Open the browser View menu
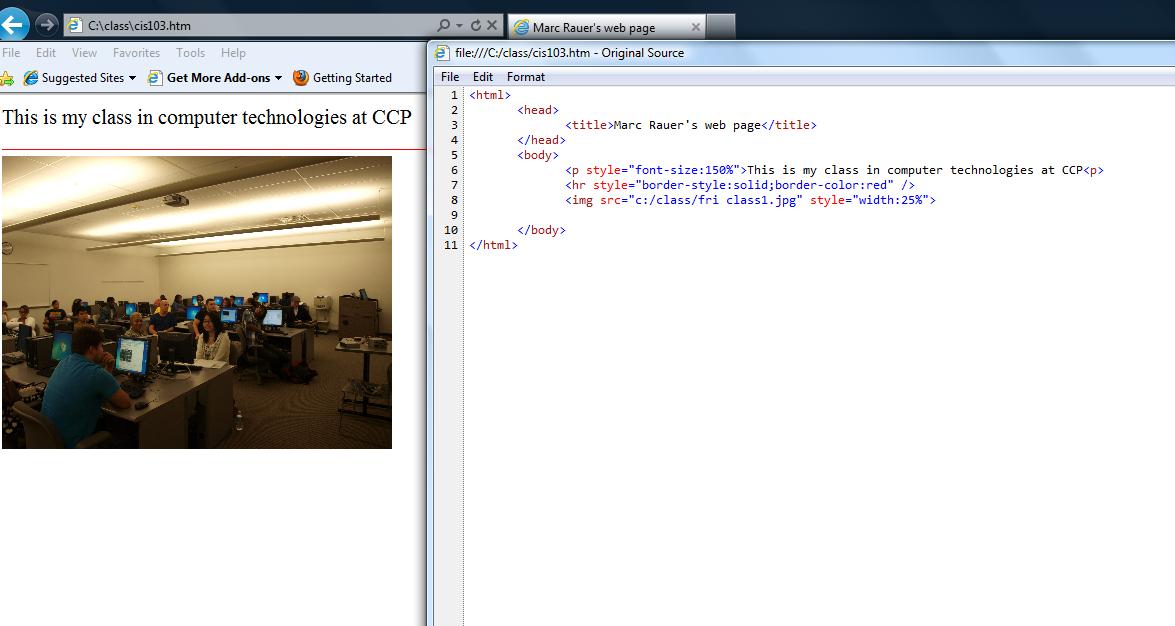Viewport: 1175px width, 626px height. [84, 52]
